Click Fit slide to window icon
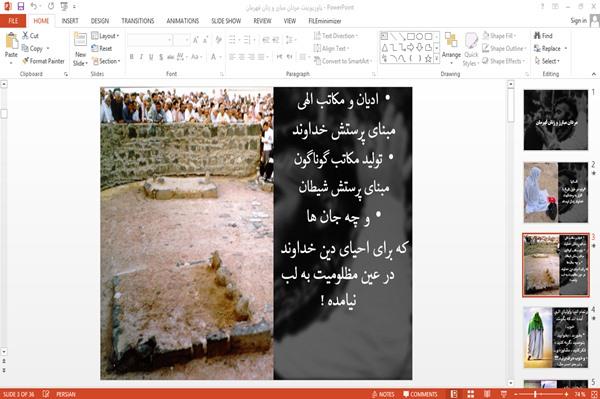Image resolution: width=600 pixels, height=399 pixels. click(x=594, y=394)
